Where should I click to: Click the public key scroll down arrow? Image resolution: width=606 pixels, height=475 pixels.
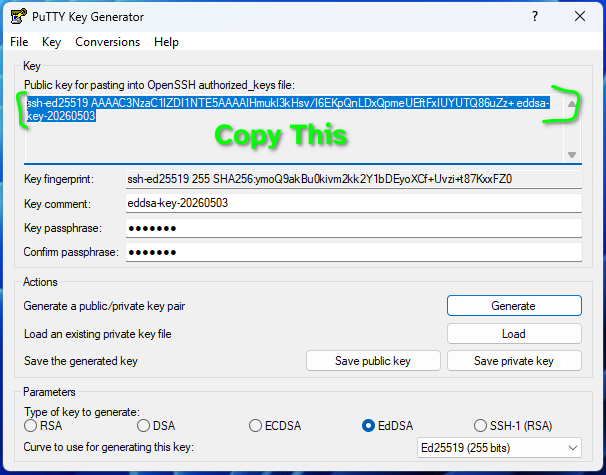572,155
